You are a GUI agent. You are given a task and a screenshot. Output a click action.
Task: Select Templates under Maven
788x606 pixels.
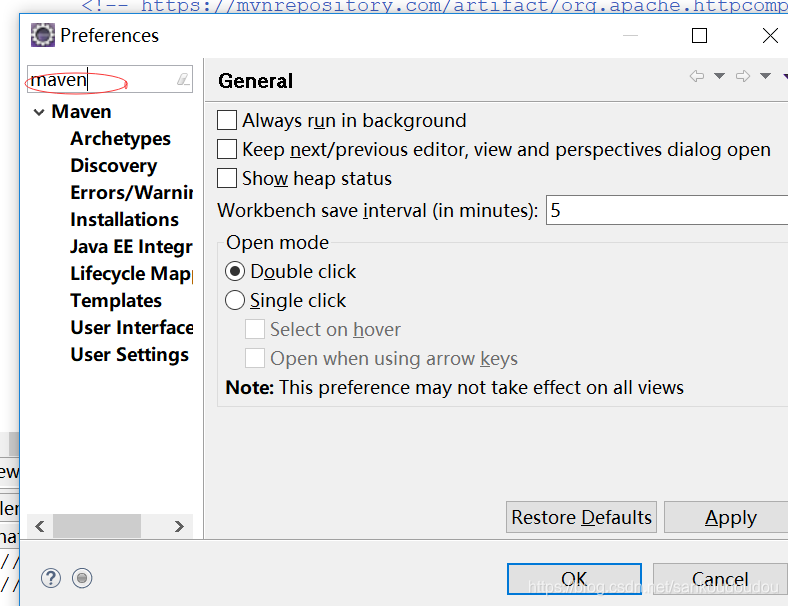pos(116,300)
